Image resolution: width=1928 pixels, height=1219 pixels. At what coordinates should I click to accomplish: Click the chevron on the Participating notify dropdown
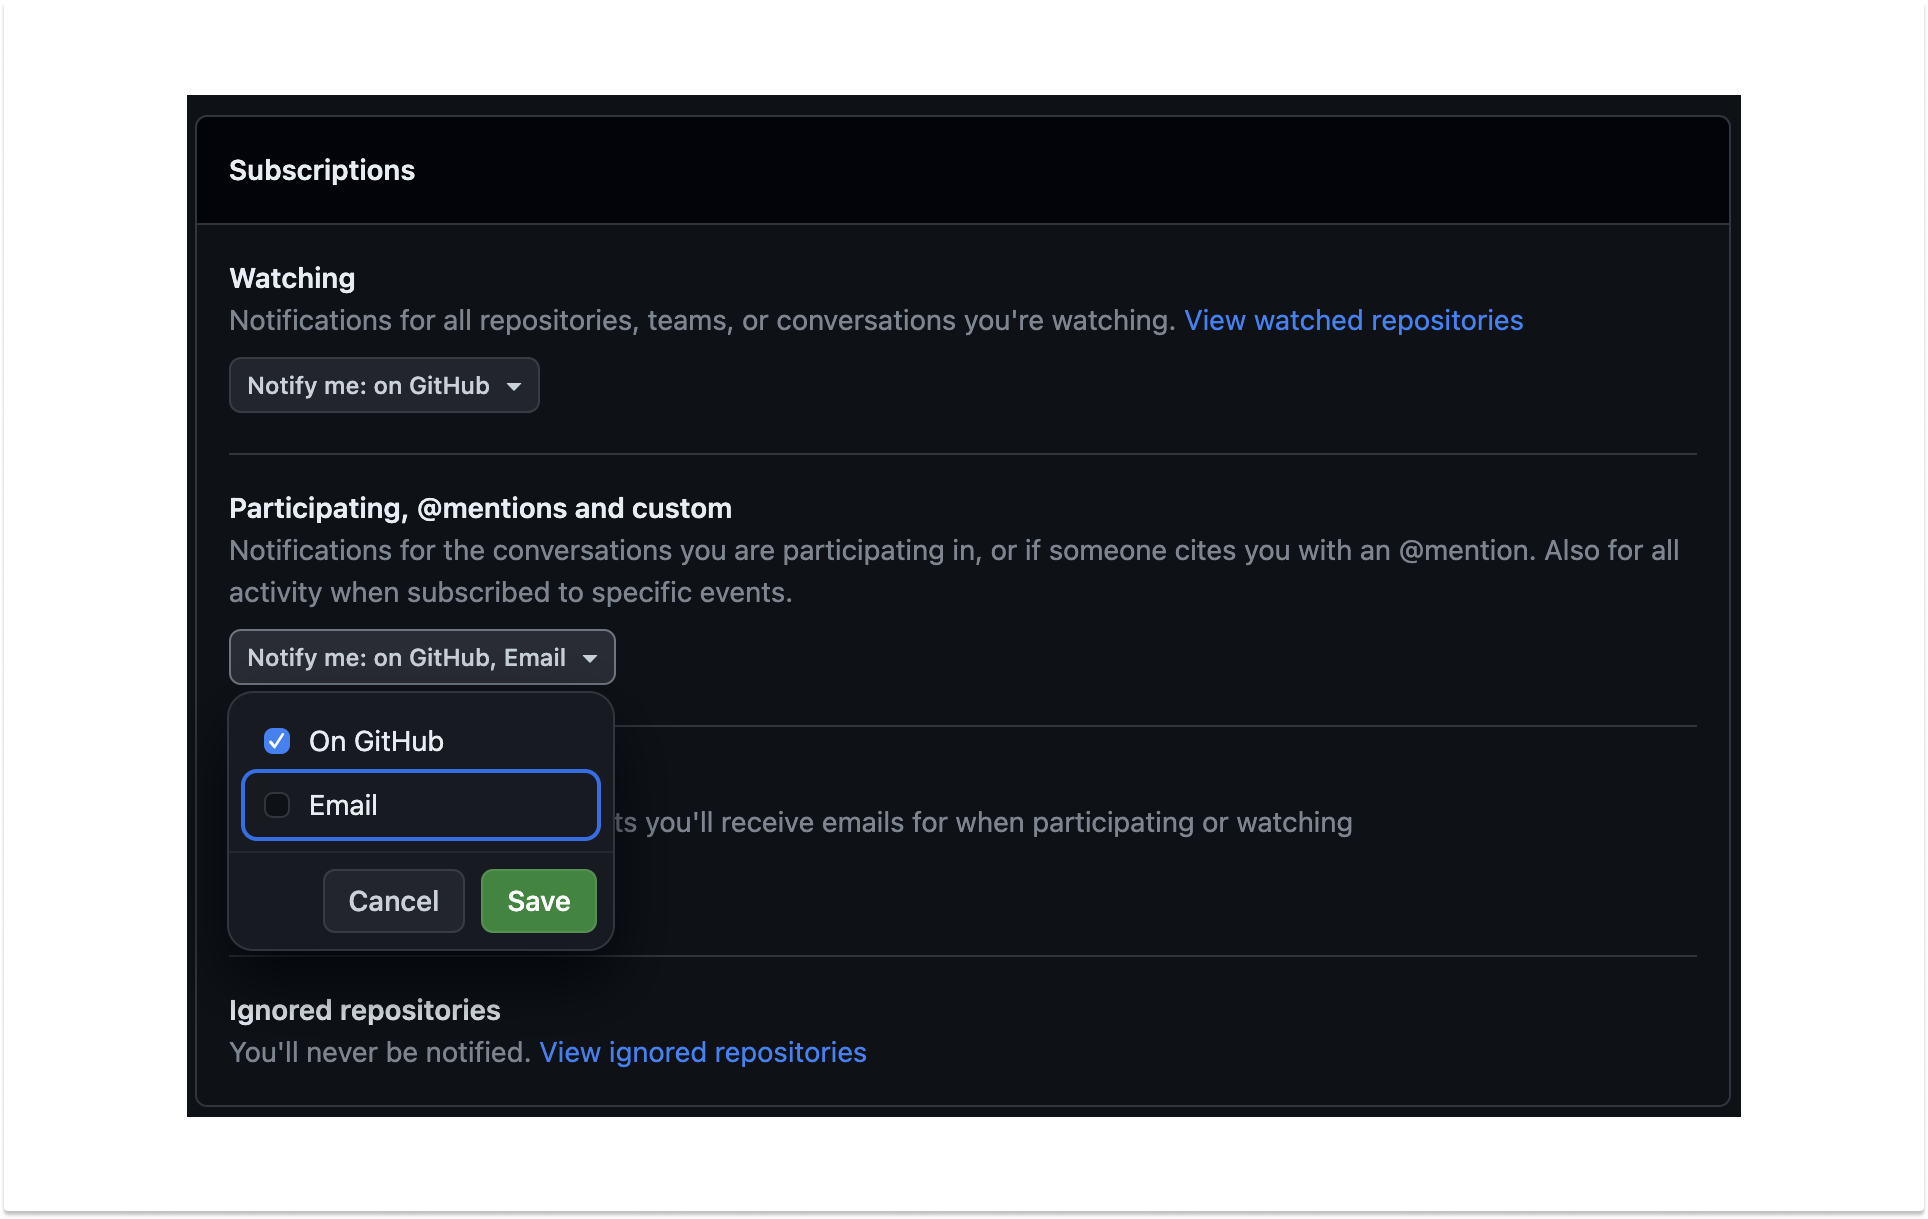(x=591, y=657)
